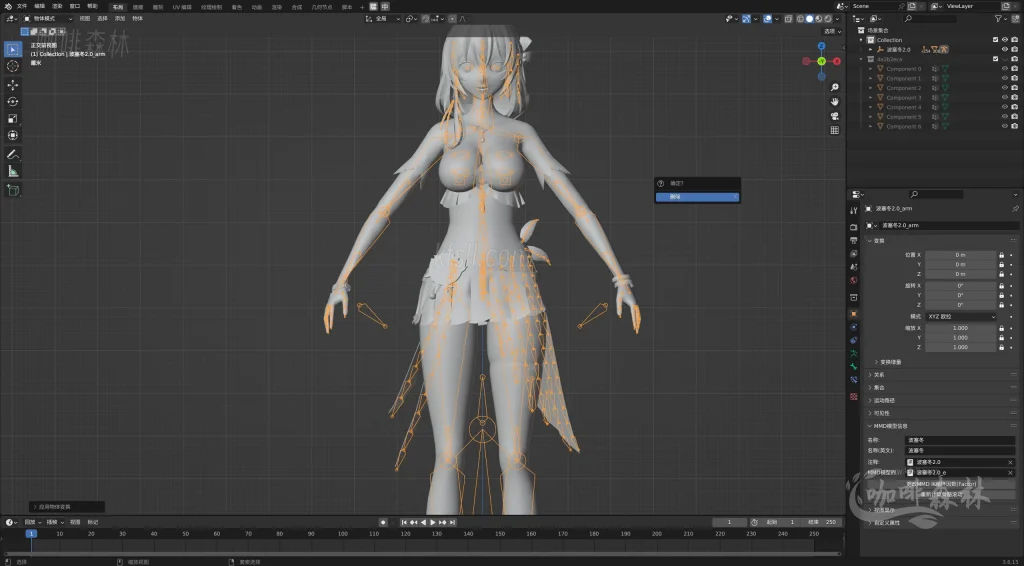Open the Object Data armature tab
The height and width of the screenshot is (566, 1024).
tap(854, 353)
